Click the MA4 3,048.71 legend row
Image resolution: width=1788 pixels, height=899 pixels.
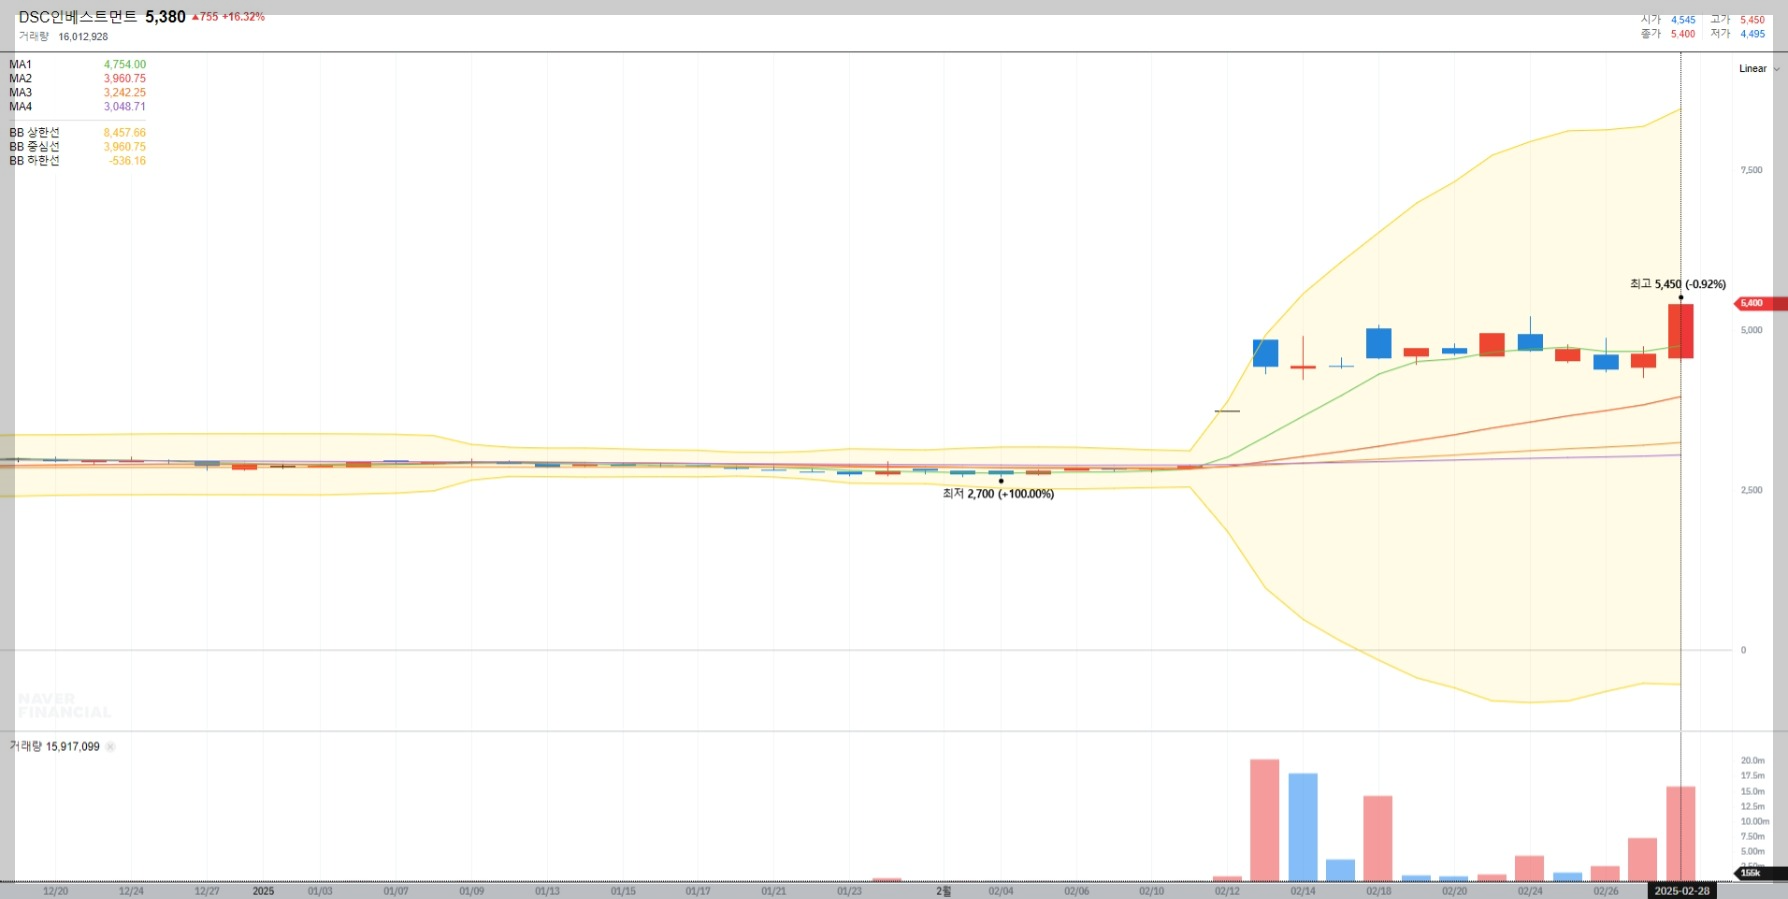click(x=77, y=106)
